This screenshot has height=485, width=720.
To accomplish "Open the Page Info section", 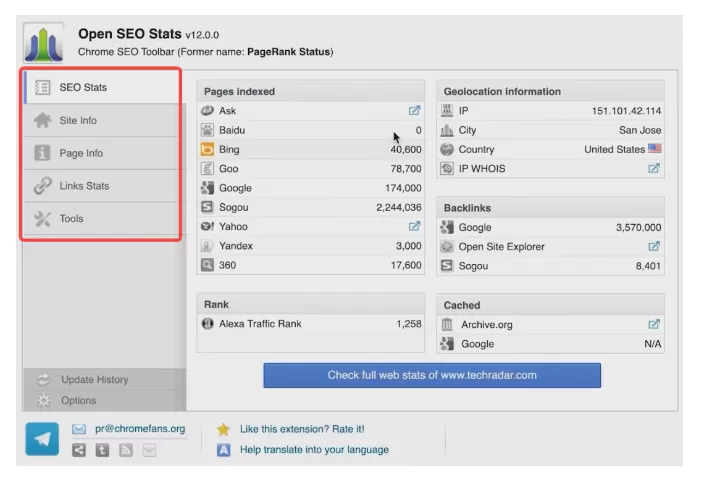I will (81, 154).
